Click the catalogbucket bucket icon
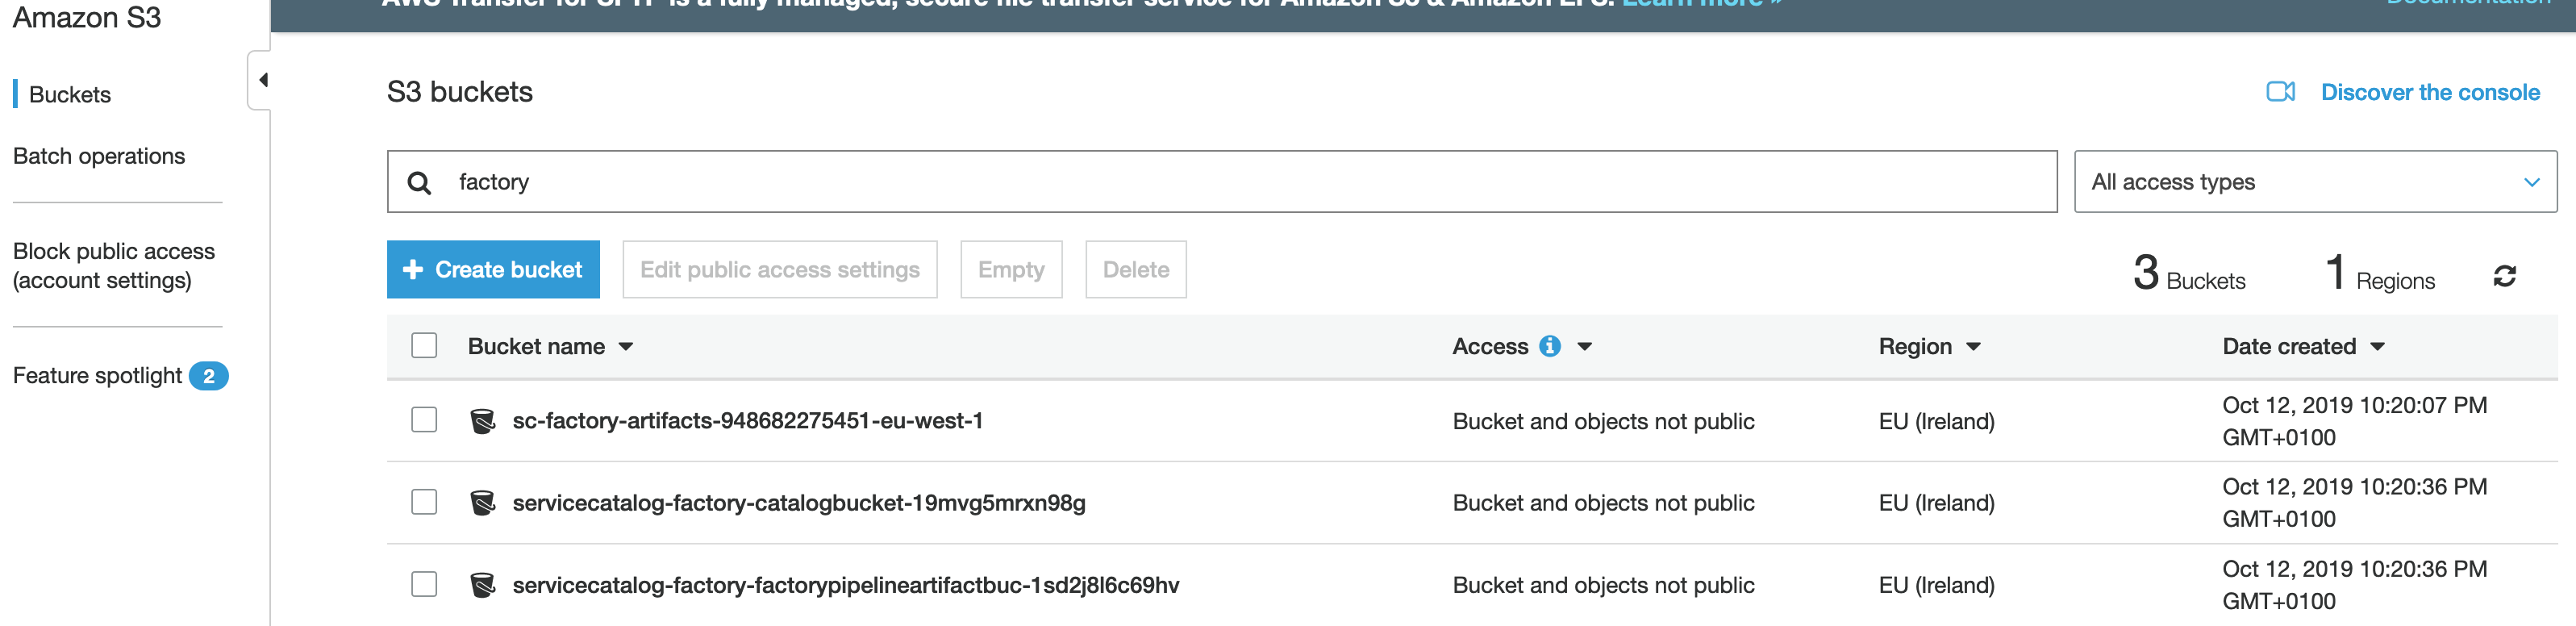2576x626 pixels. click(483, 503)
